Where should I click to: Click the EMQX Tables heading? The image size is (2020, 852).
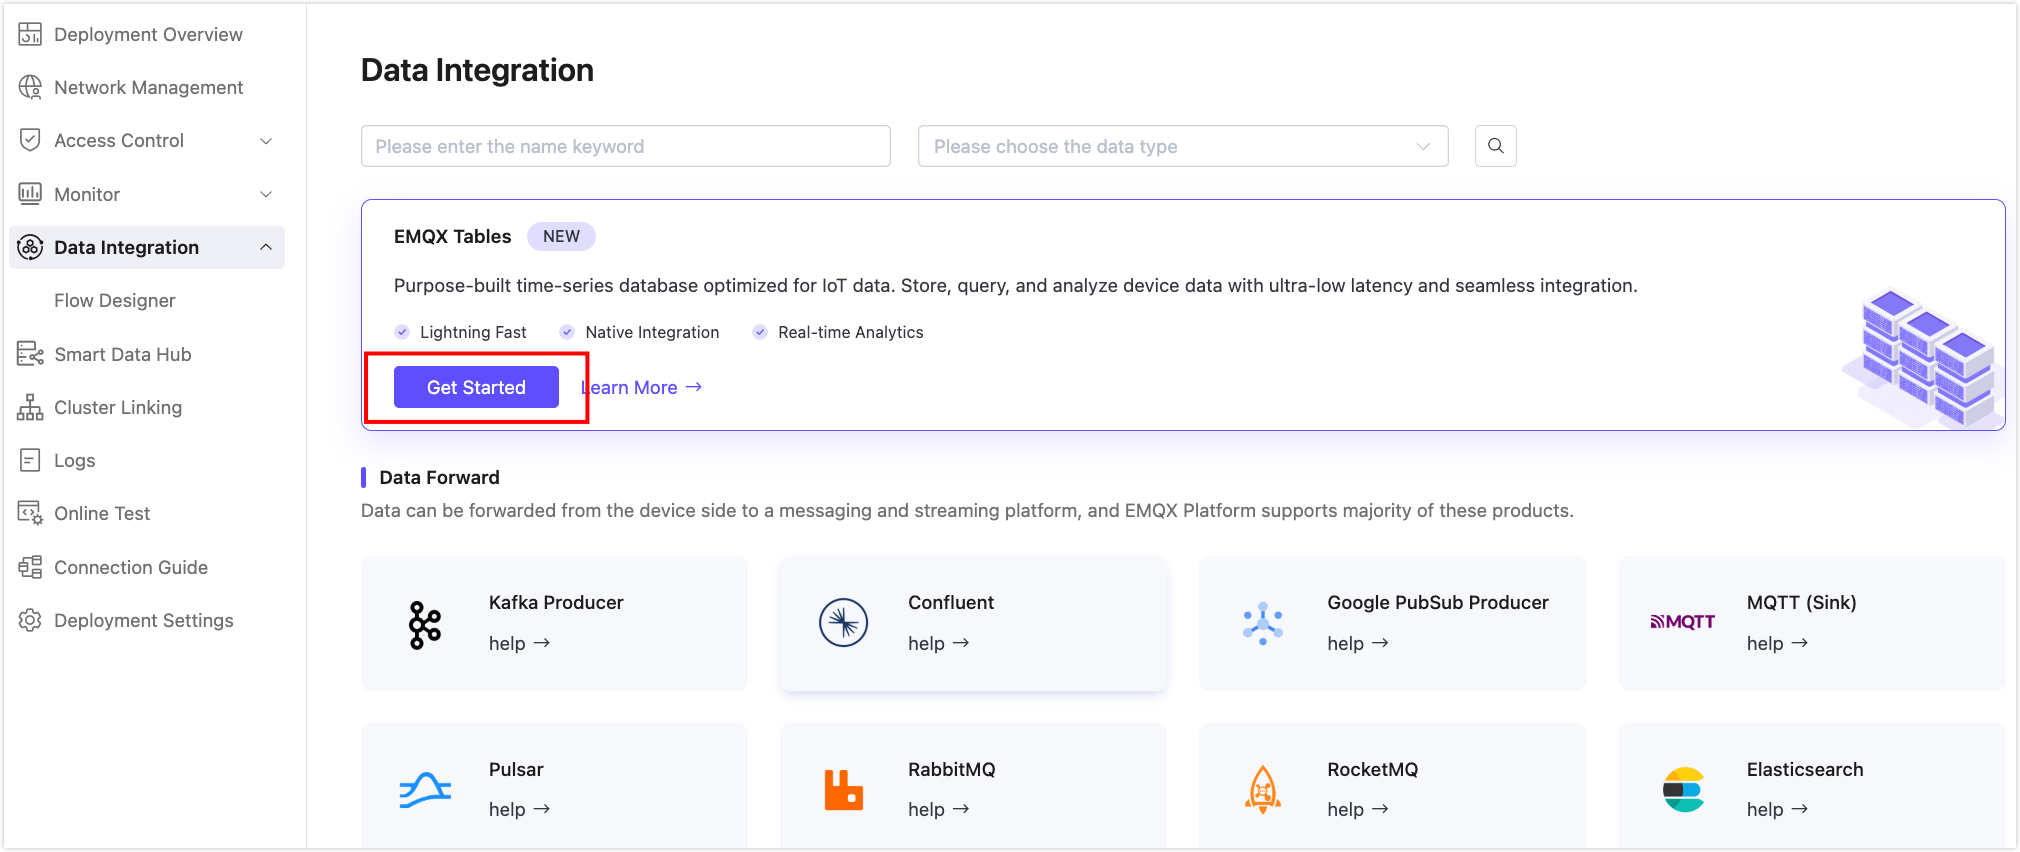click(x=452, y=236)
